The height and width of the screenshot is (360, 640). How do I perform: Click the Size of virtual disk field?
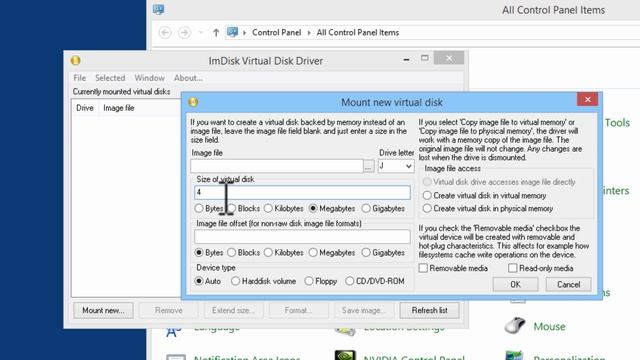pyautogui.click(x=302, y=192)
